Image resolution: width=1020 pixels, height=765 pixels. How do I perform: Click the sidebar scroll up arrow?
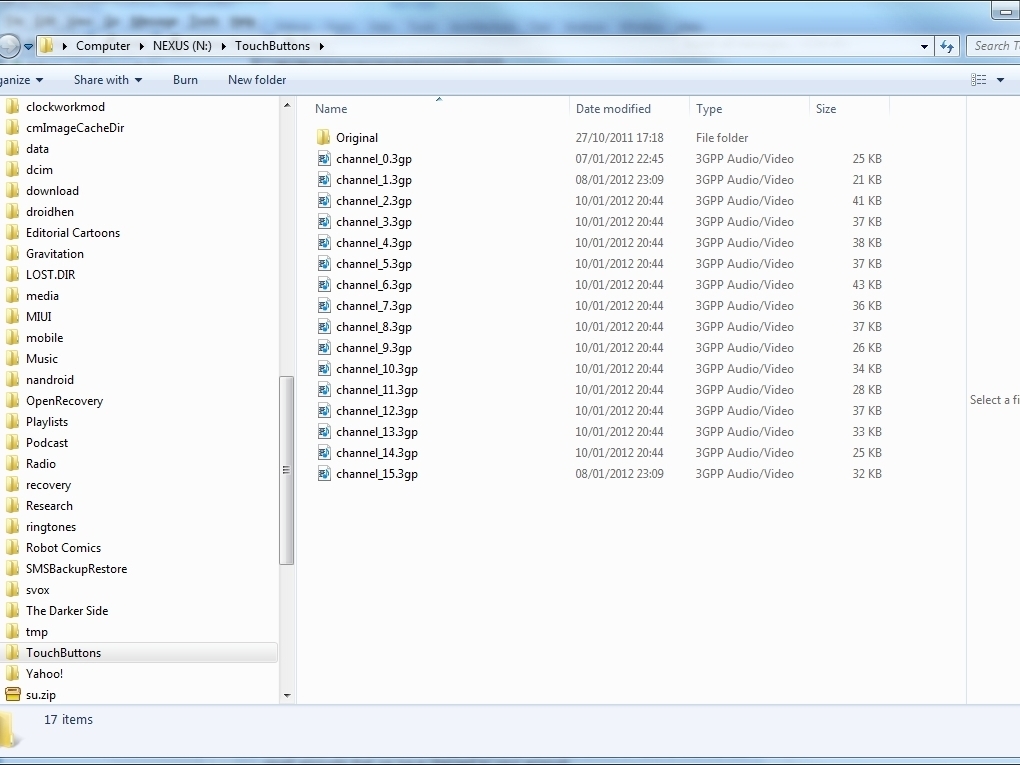[x=287, y=105]
